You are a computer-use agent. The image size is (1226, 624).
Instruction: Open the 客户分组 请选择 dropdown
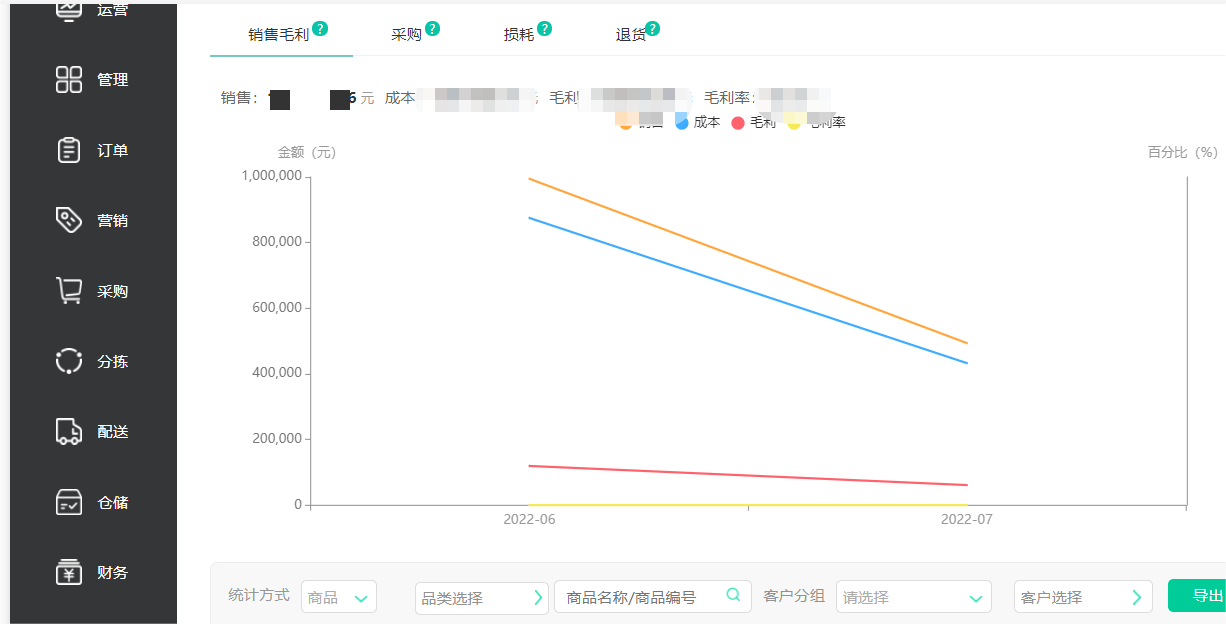[x=913, y=594]
